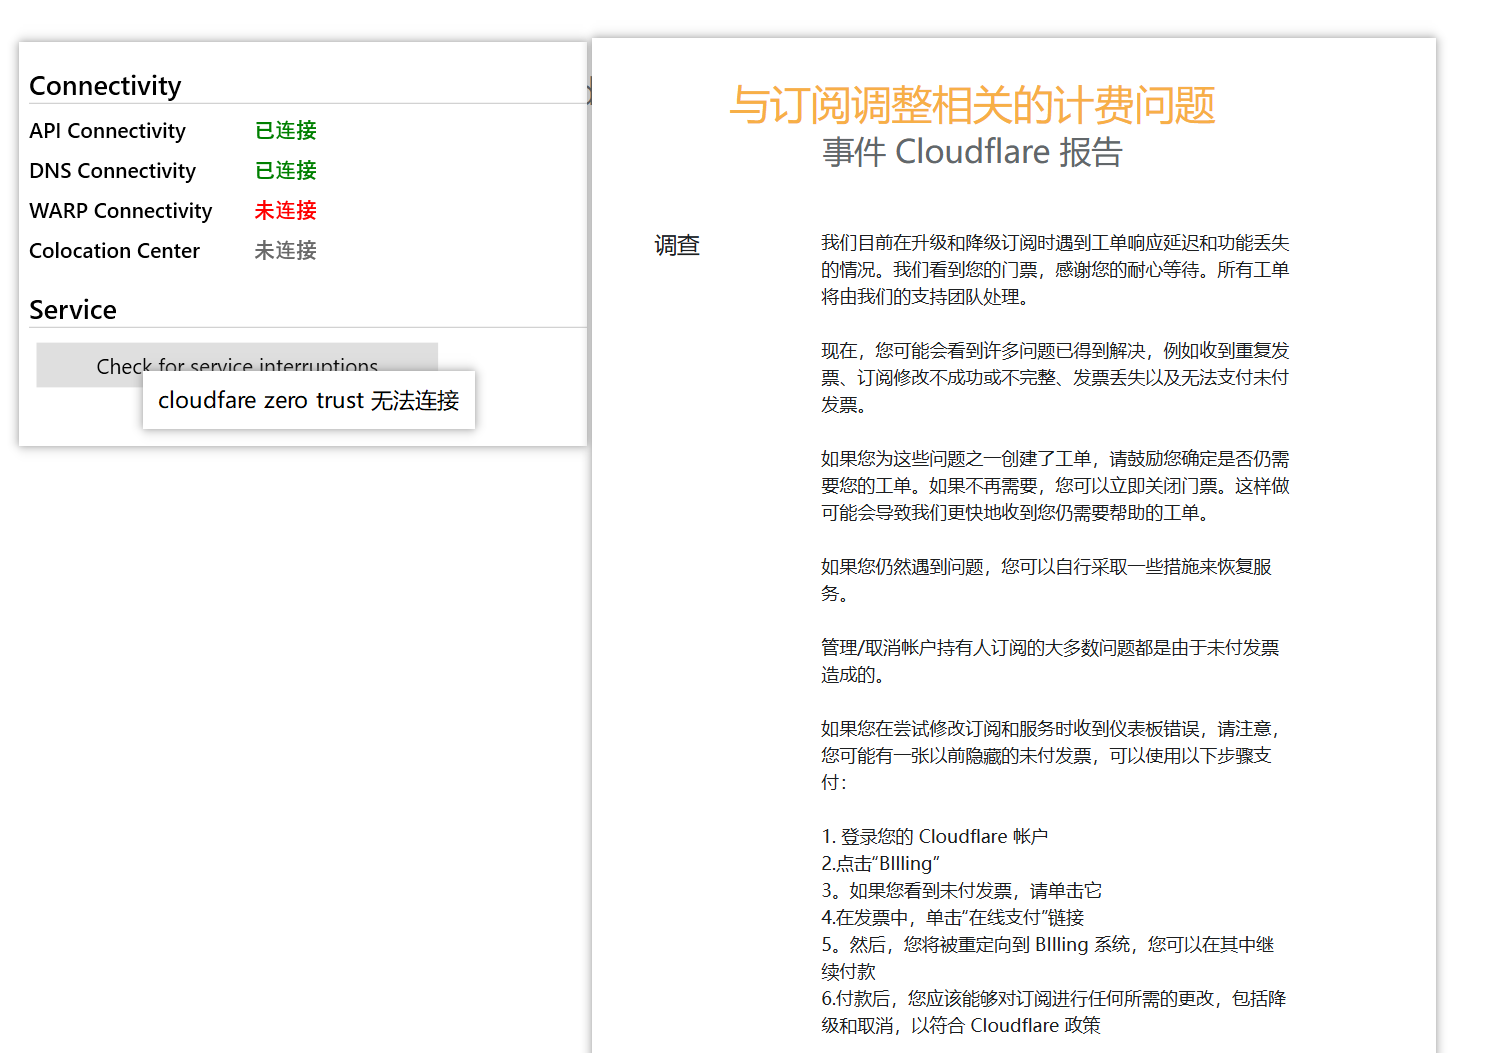This screenshot has height=1053, width=1486.
Task: Click the paragraph starting 现在，您可能会看到
Action: tap(1055, 378)
